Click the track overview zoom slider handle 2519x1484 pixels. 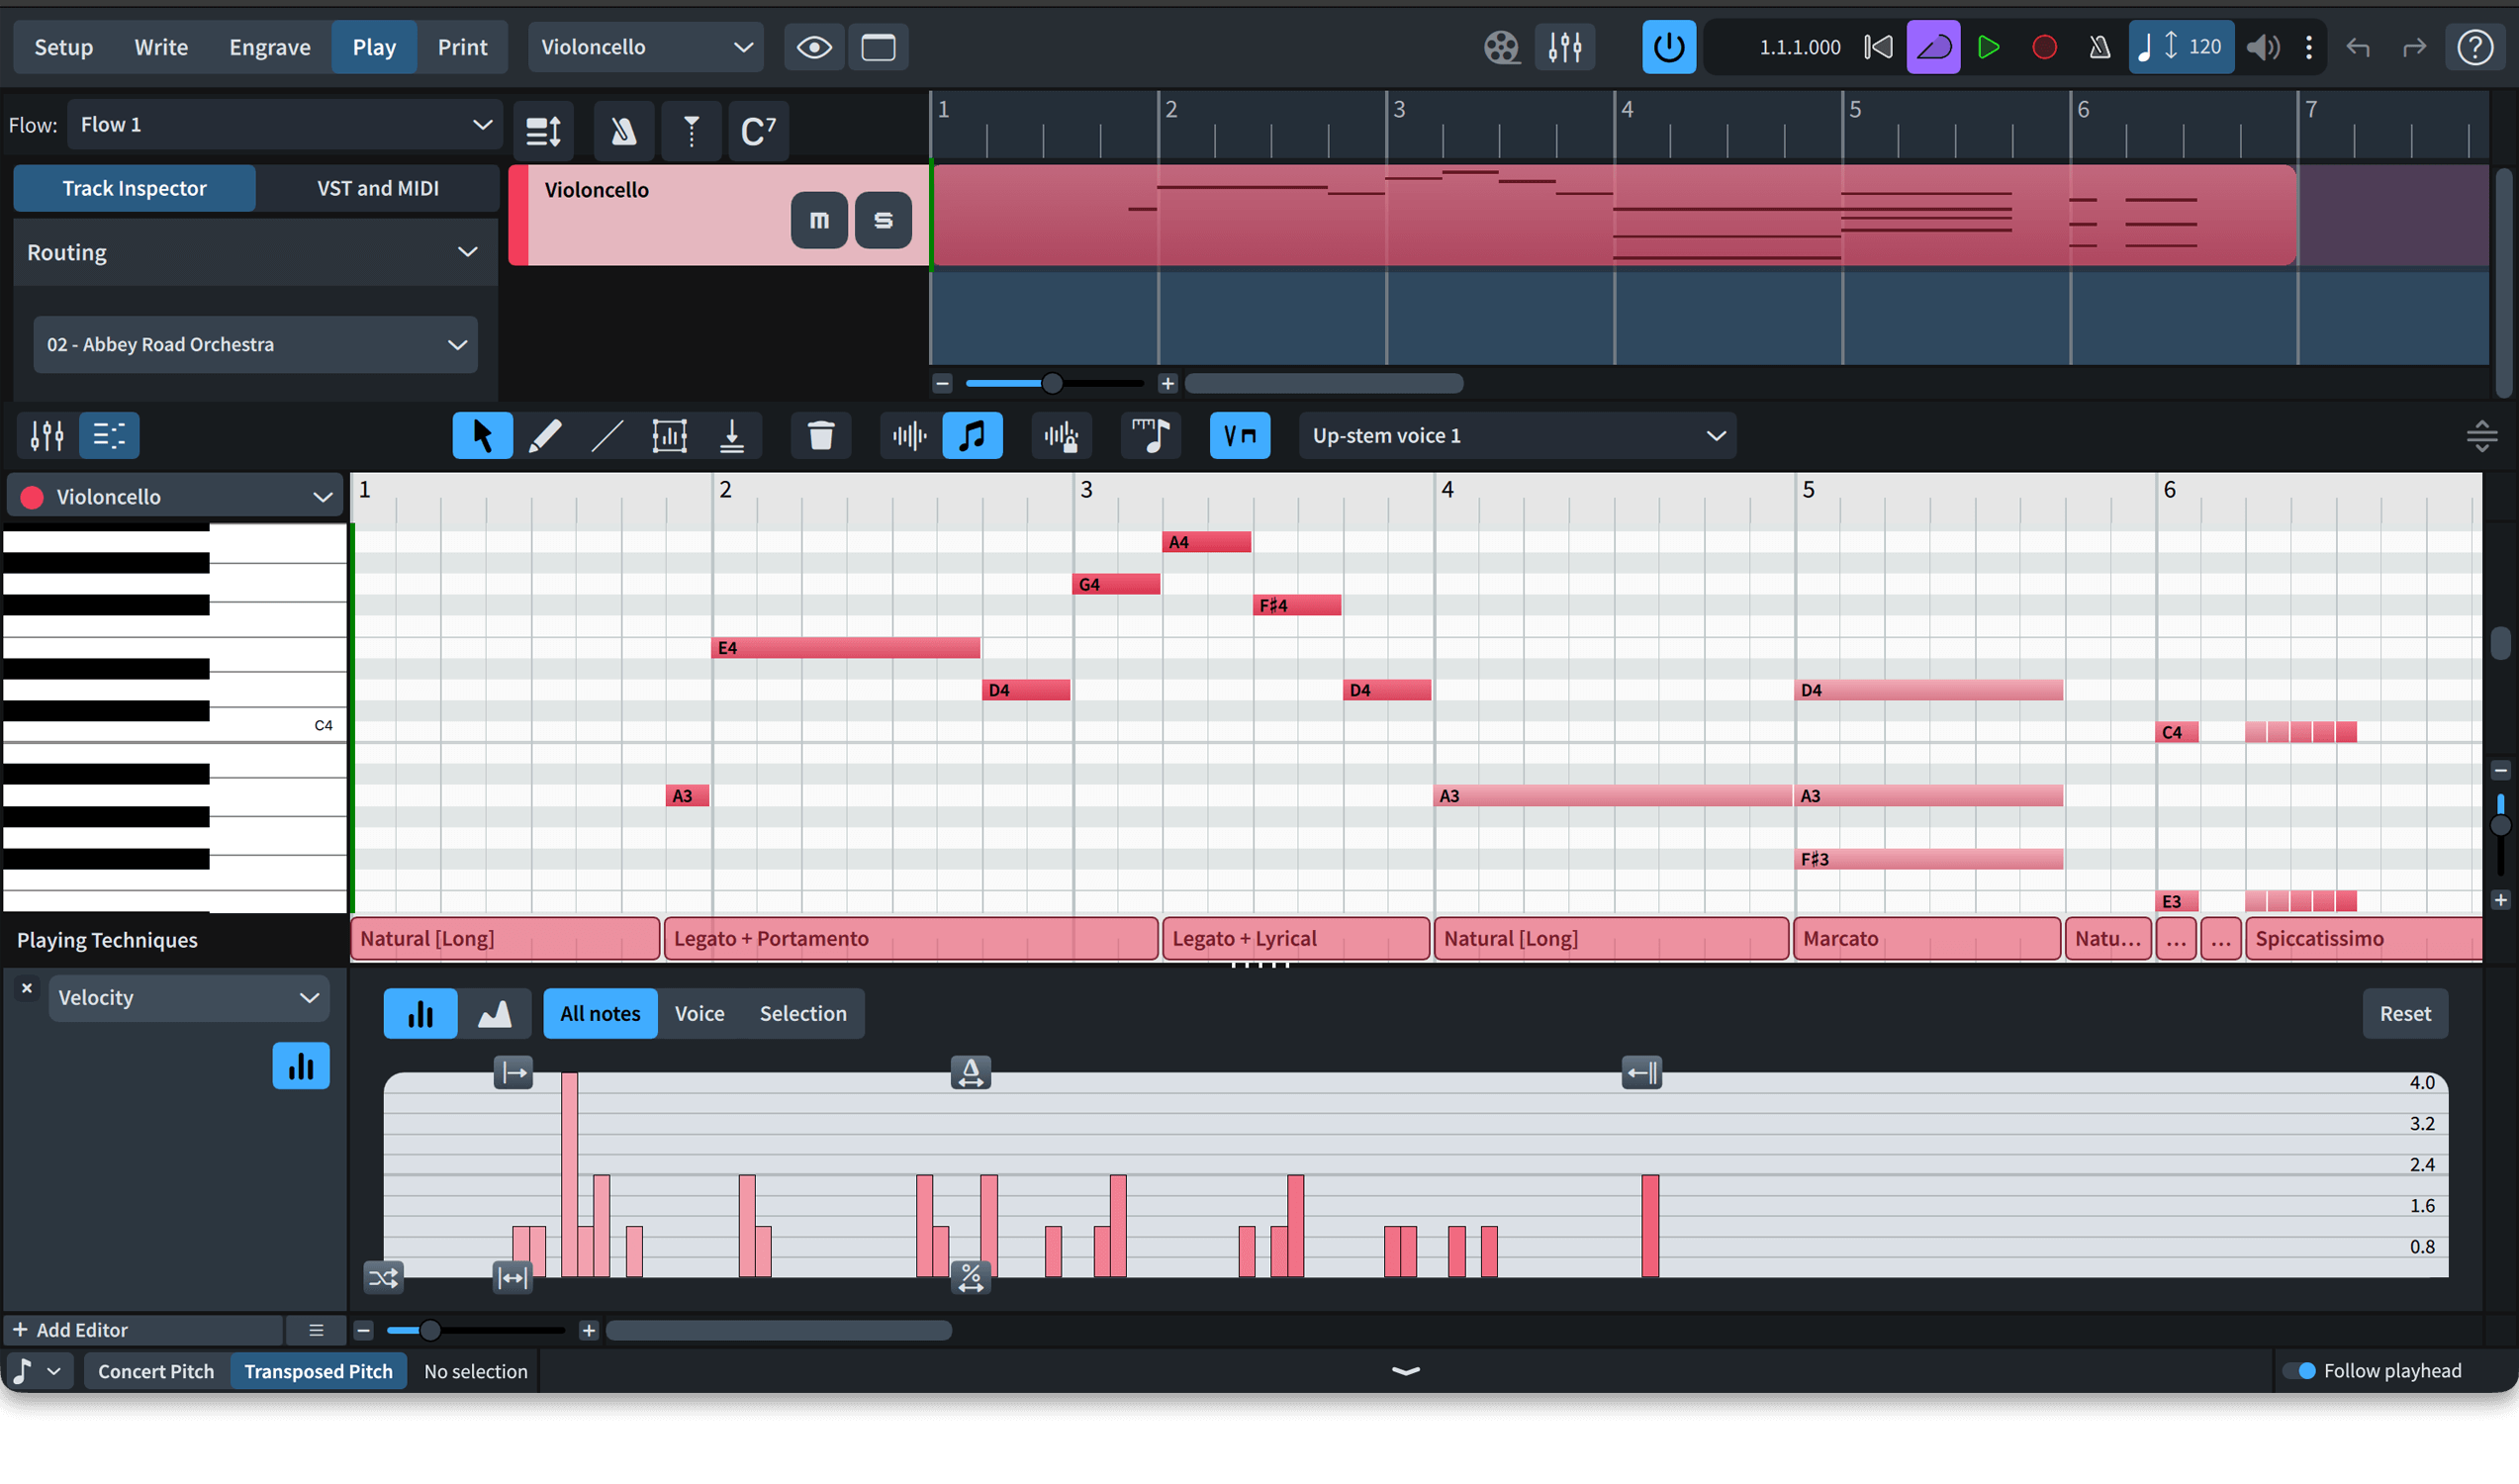pos(1051,383)
